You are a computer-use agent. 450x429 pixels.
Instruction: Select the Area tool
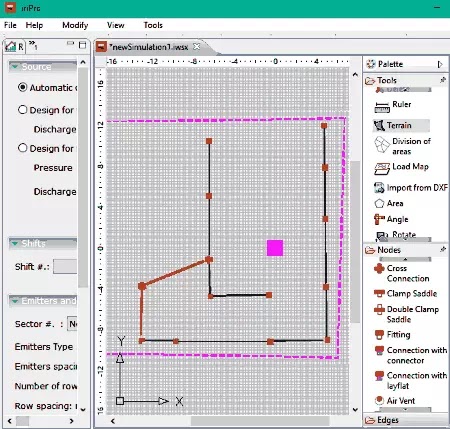389,203
